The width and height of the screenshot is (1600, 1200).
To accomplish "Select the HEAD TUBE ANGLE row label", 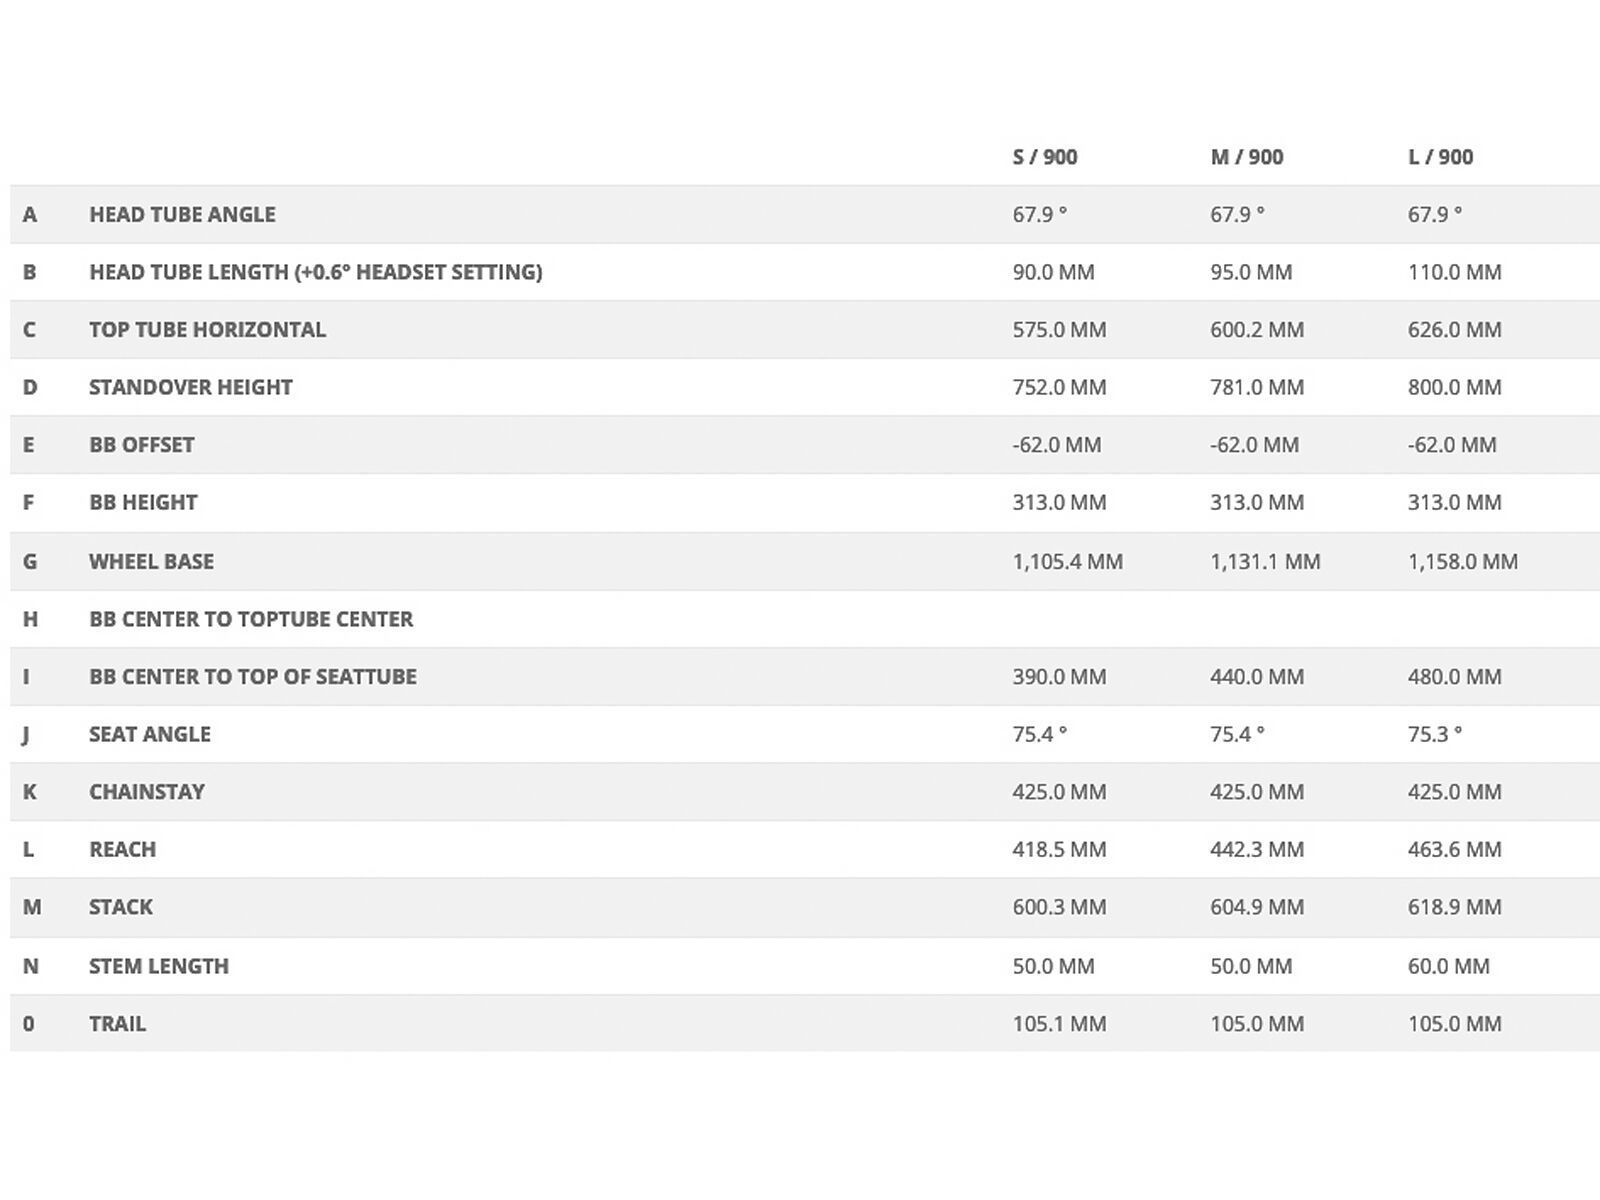I will pyautogui.click(x=182, y=214).
